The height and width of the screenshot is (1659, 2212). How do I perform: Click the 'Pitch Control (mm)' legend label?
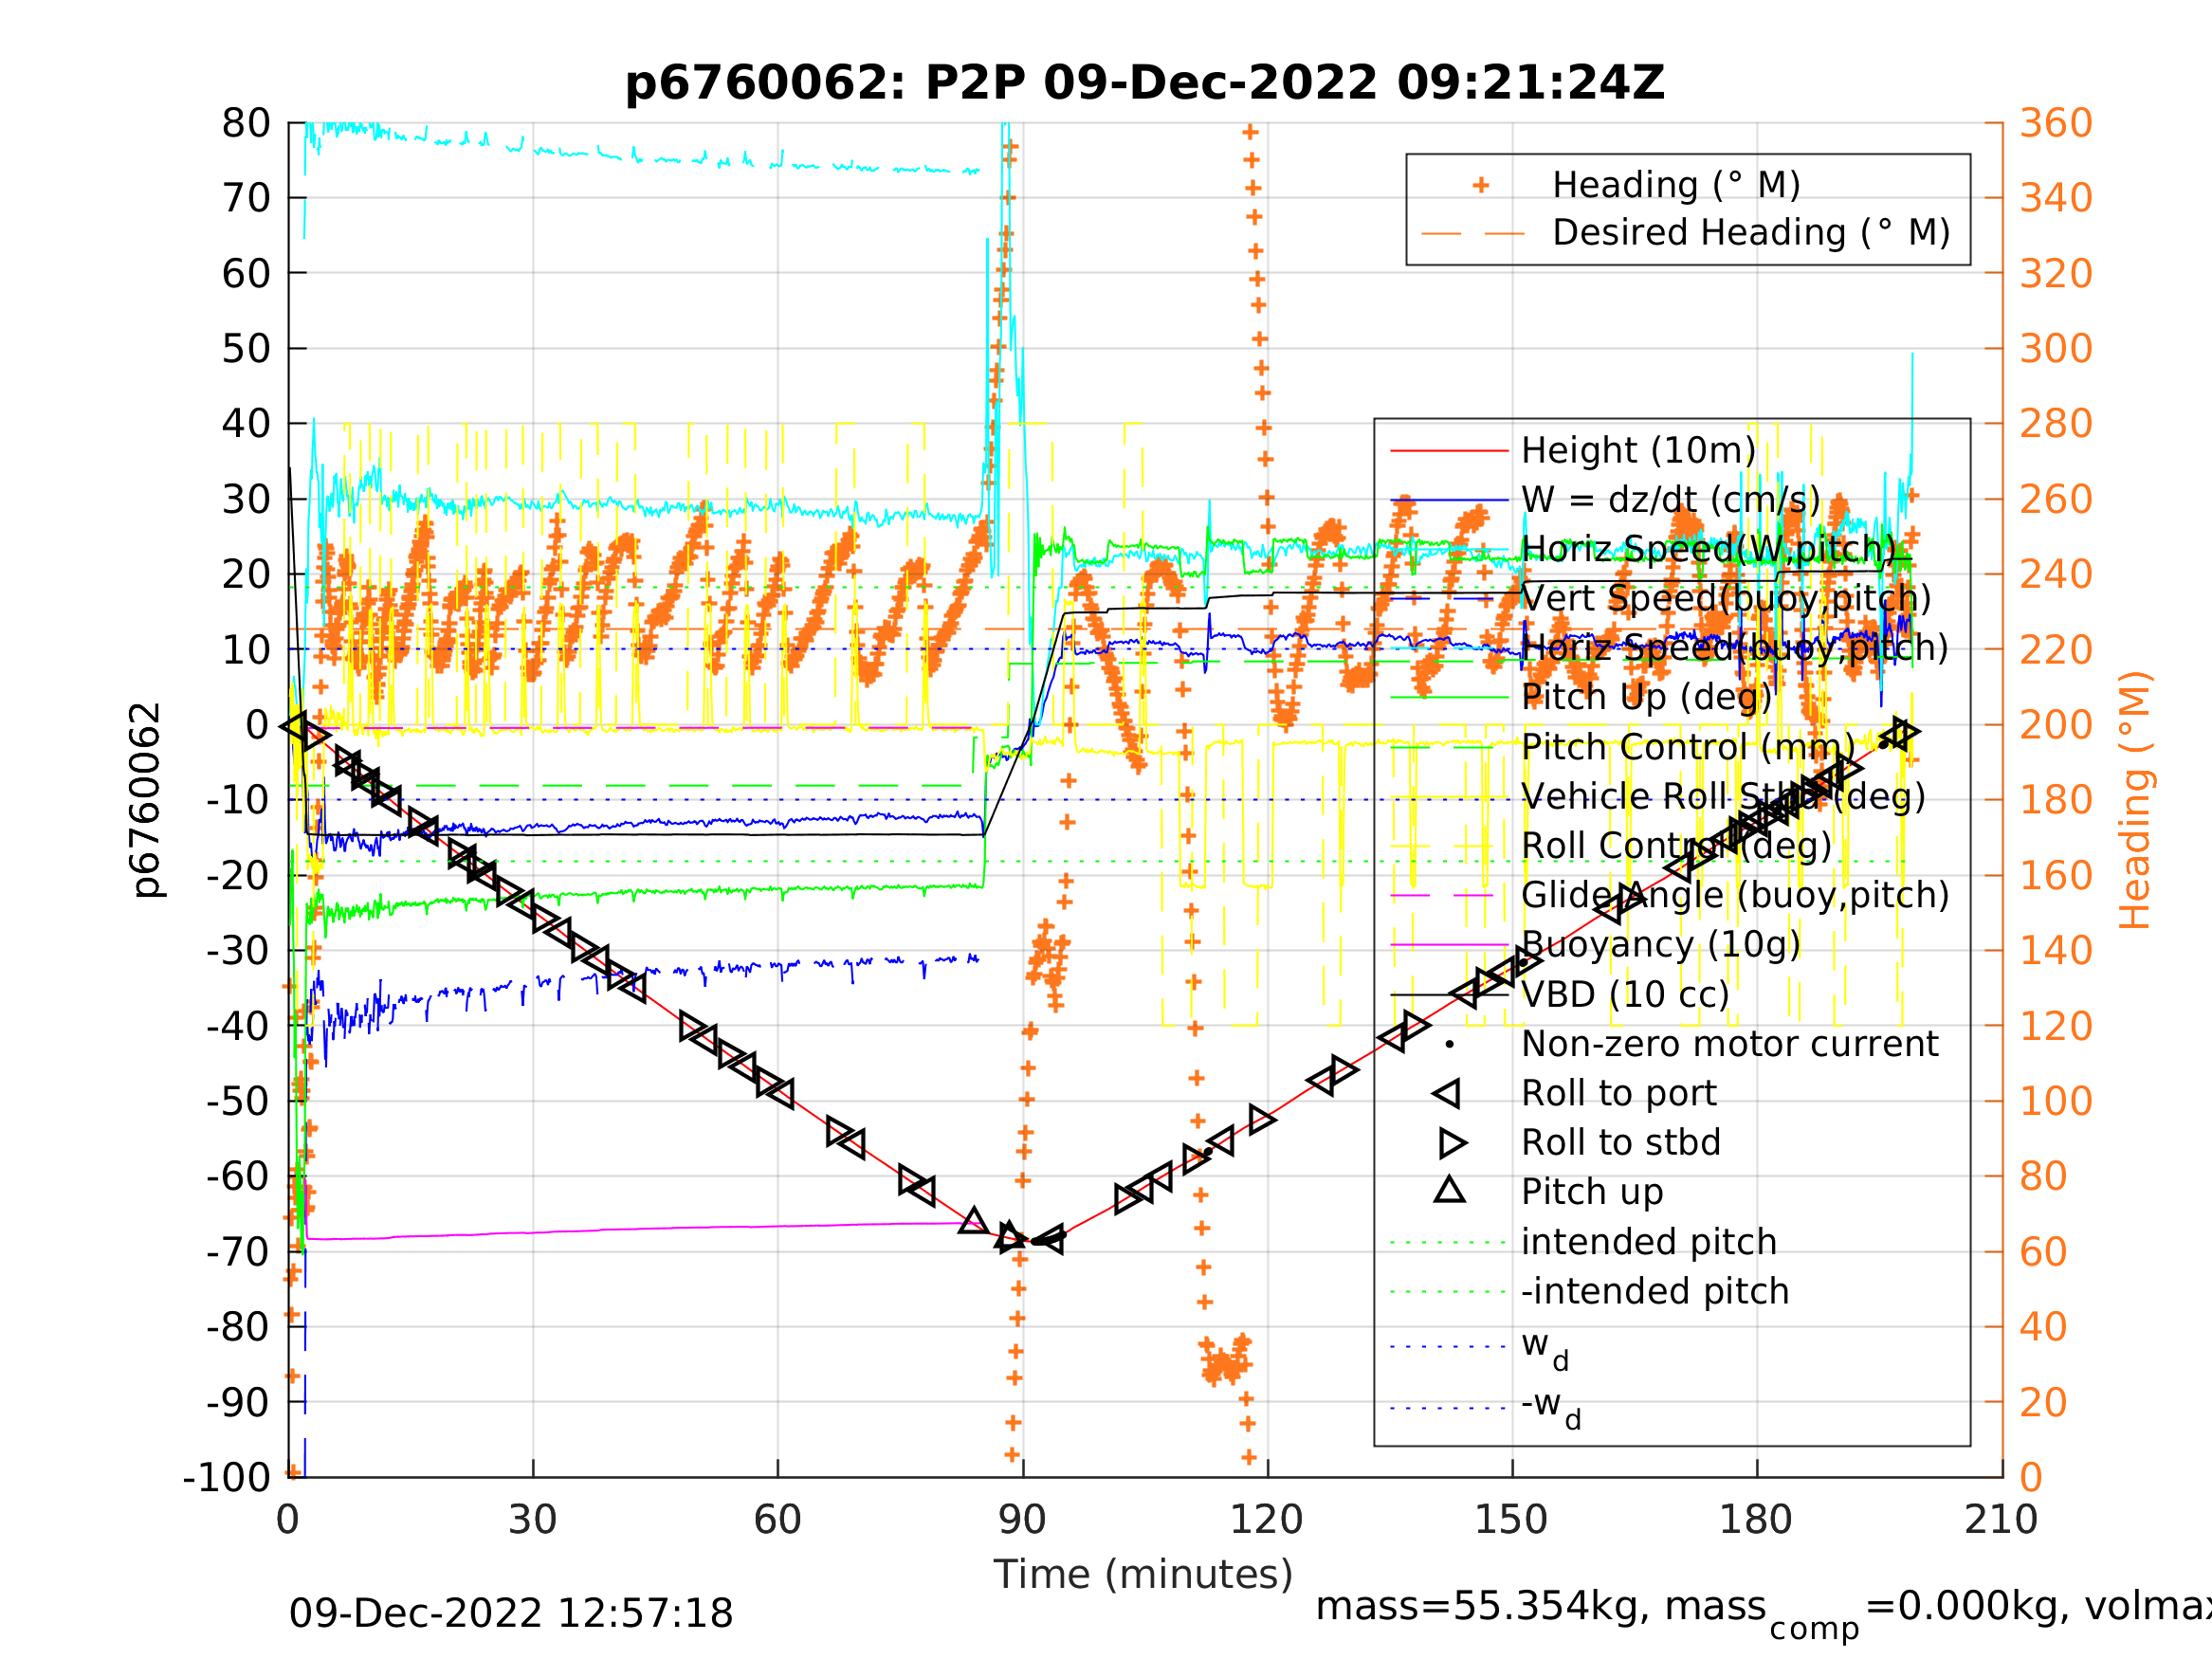[1688, 747]
